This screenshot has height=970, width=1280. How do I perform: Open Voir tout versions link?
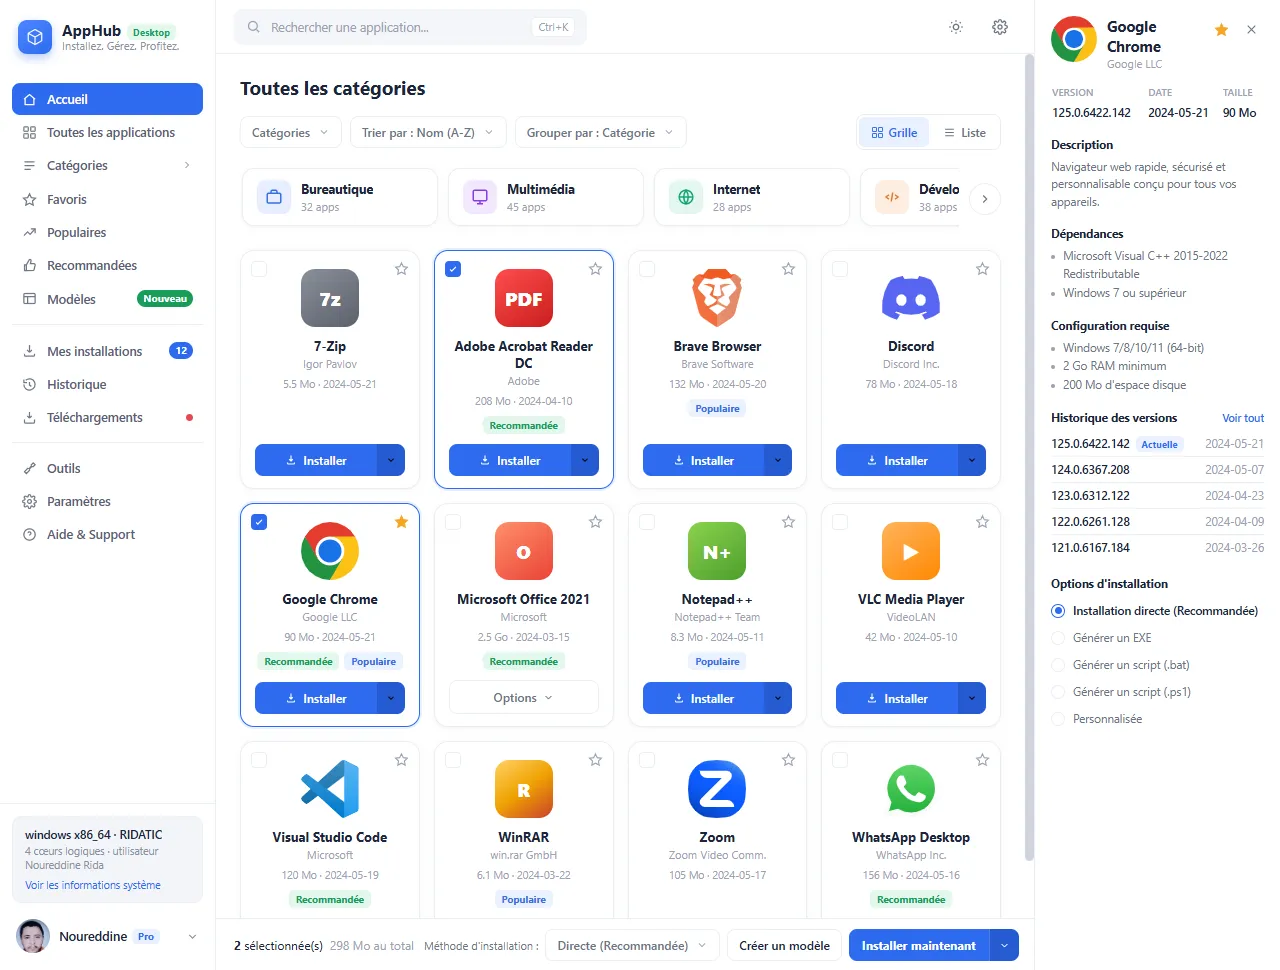[1243, 418]
